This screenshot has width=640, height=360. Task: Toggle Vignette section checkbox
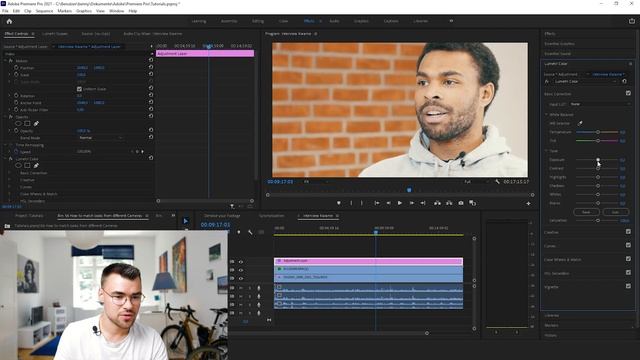[x=628, y=286]
